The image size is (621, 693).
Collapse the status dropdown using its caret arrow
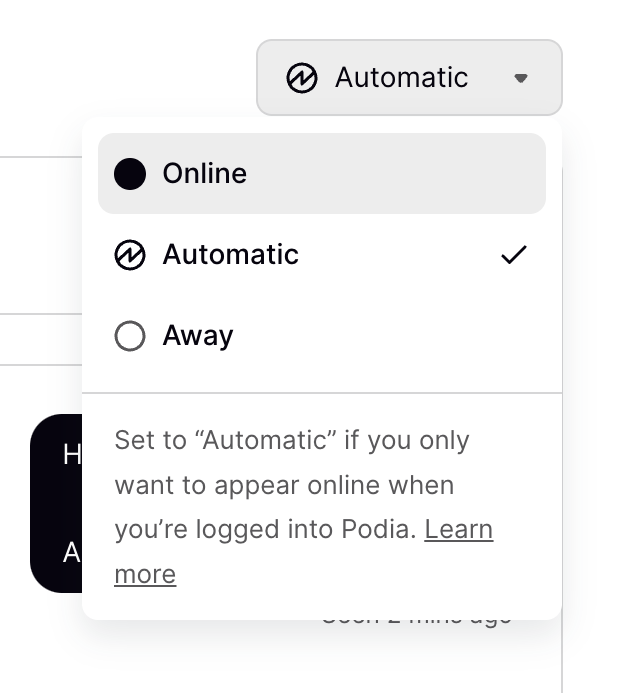(520, 78)
